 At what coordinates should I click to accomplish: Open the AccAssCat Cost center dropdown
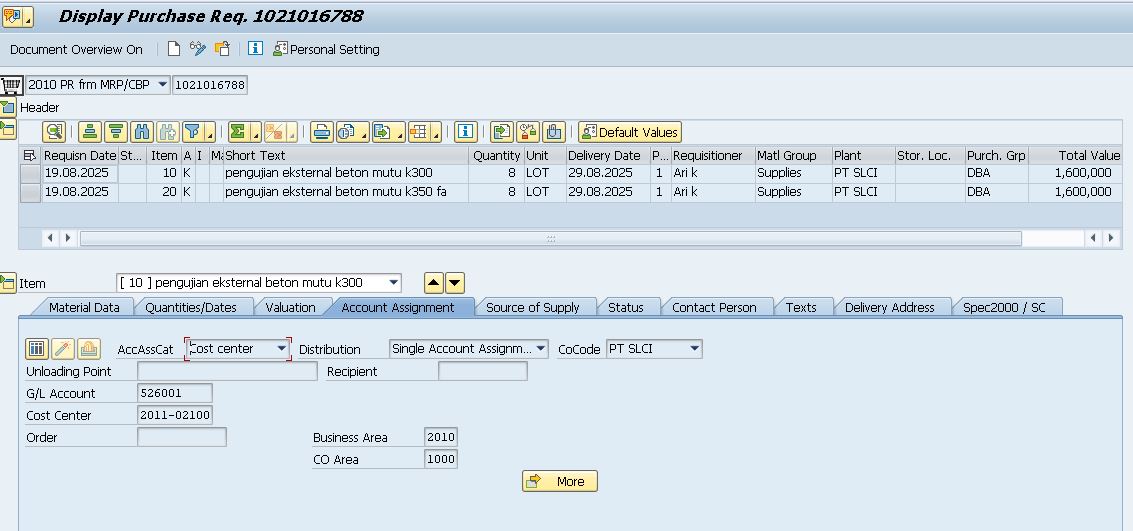(282, 349)
